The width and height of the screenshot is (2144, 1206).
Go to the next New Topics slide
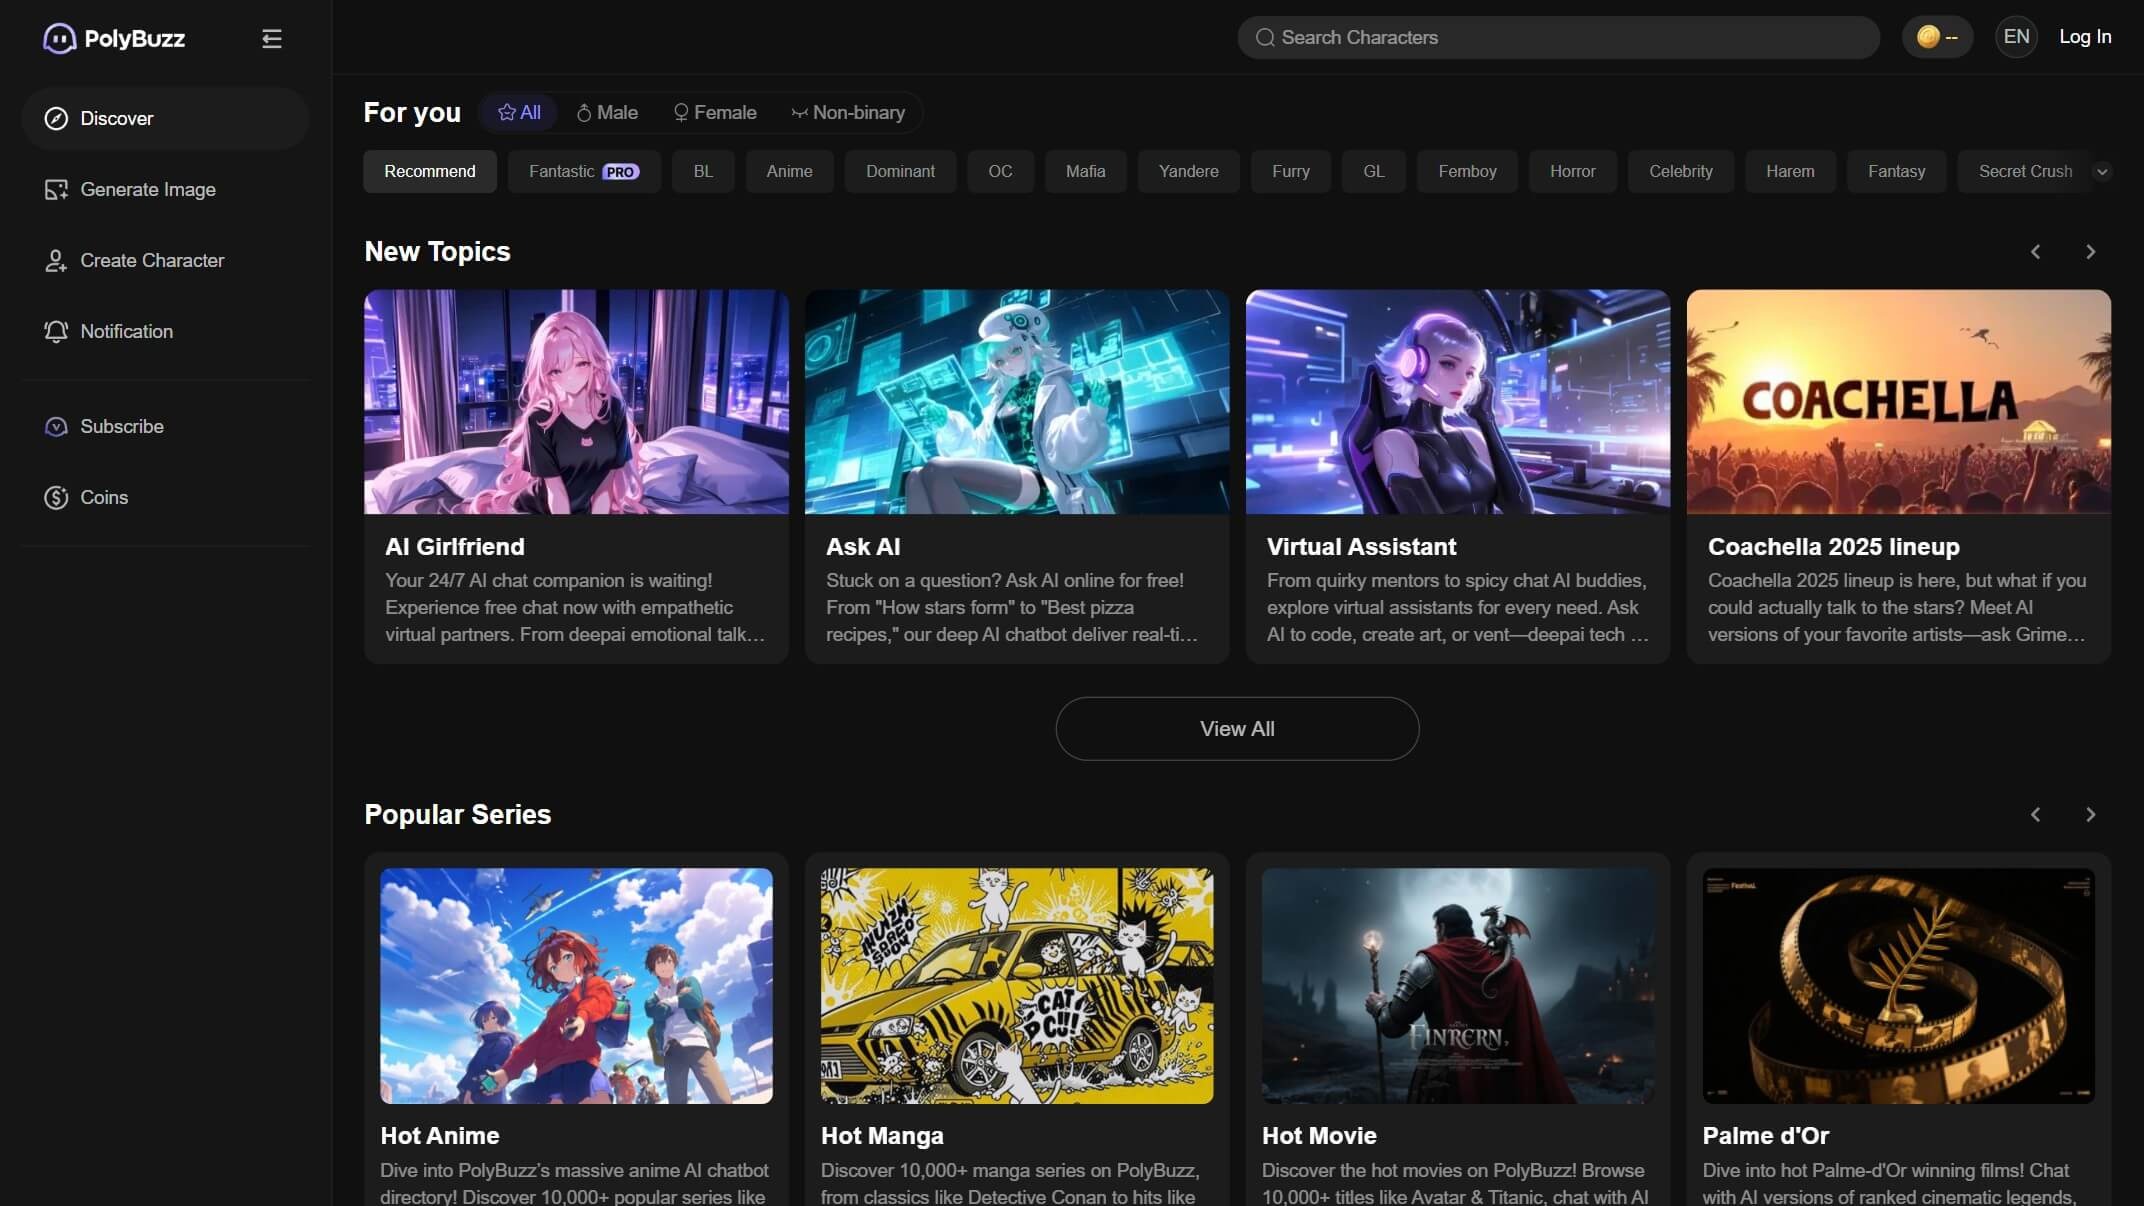2090,251
